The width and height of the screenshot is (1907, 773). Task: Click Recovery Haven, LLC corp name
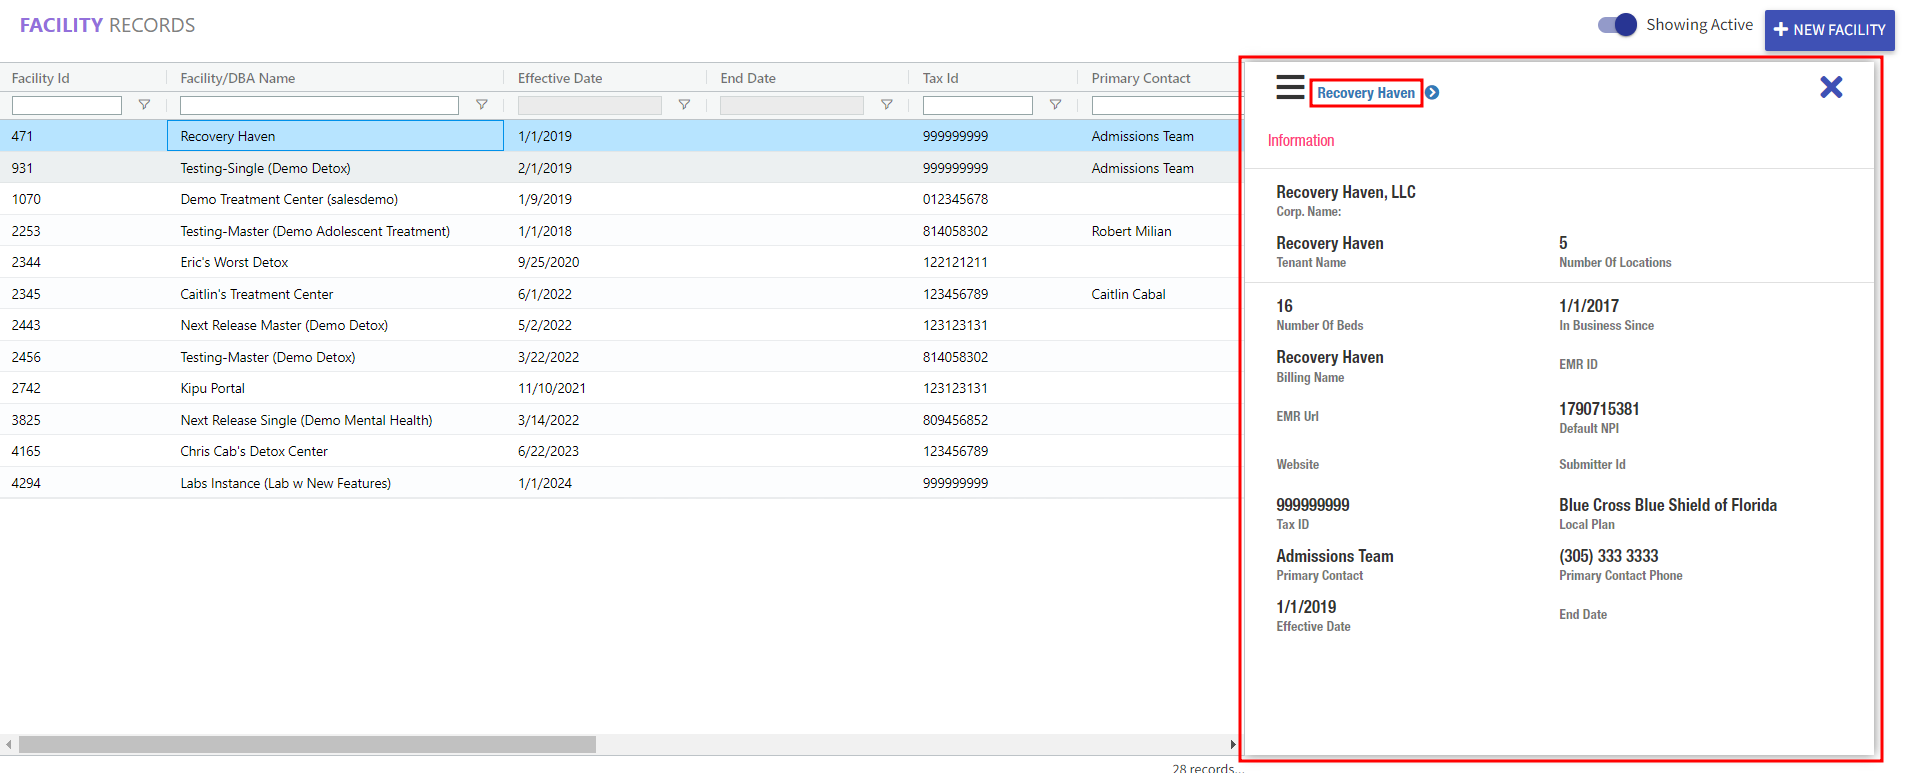click(1346, 192)
